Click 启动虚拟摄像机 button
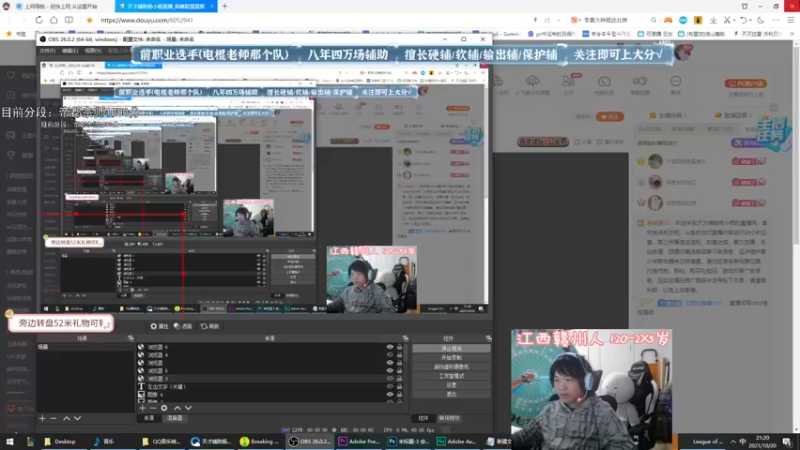 point(452,367)
